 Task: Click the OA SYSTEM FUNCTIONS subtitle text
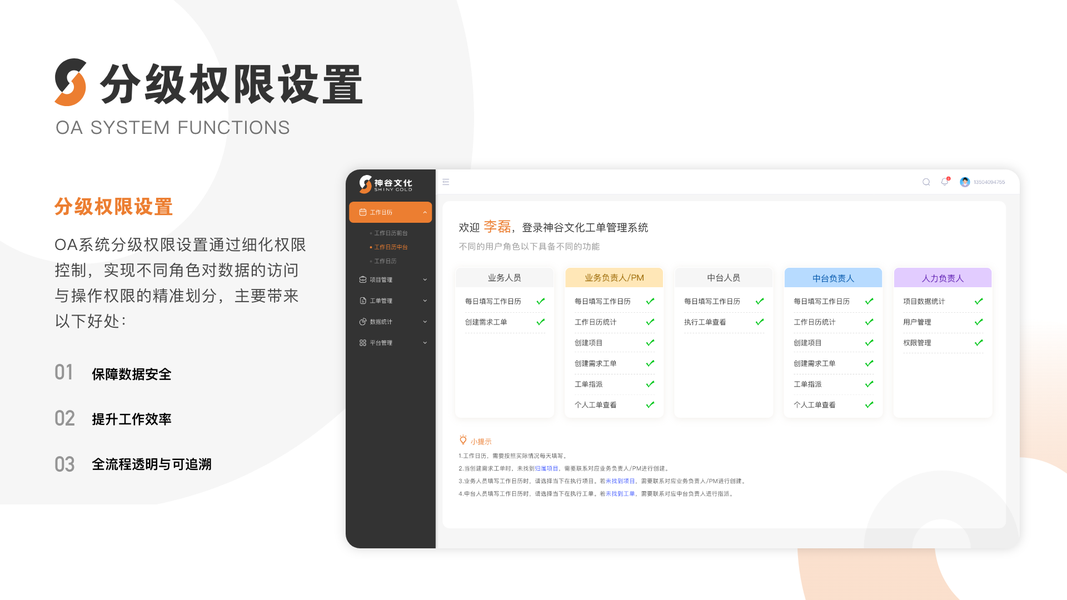coord(173,128)
